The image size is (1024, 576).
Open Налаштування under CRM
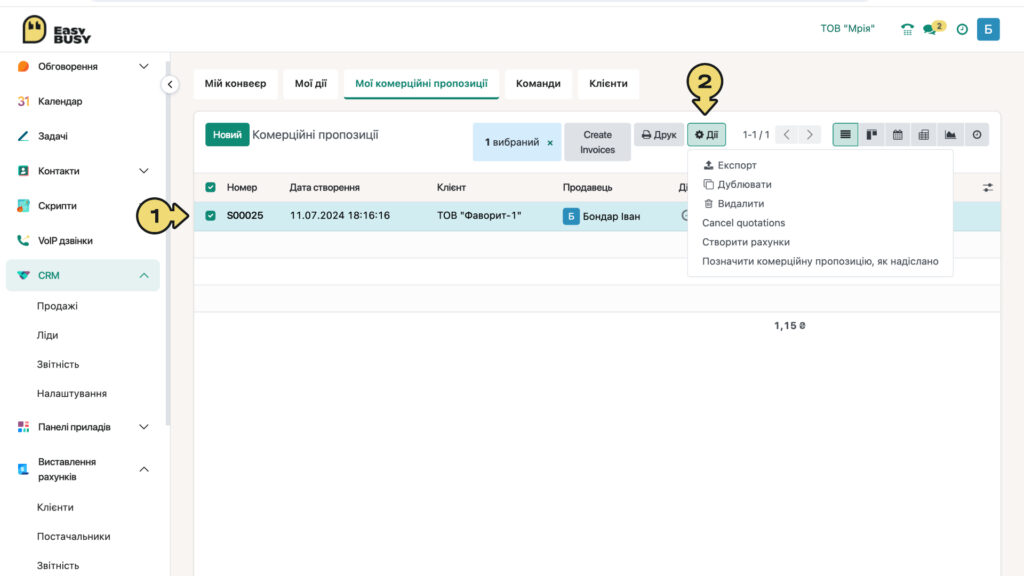click(72, 393)
